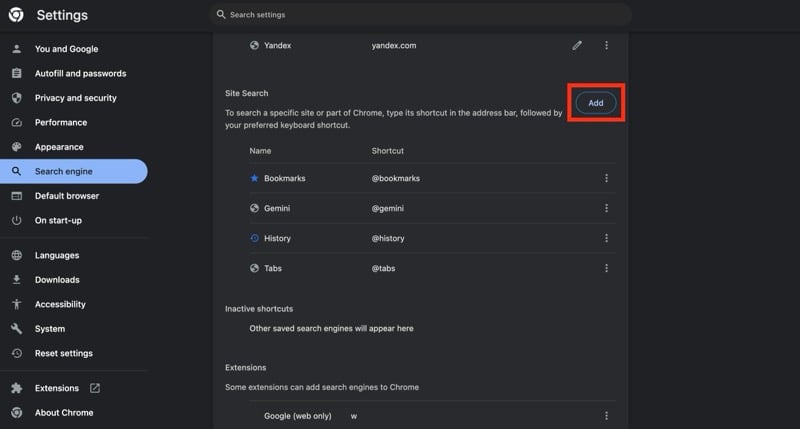Click the History clock icon
Image resolution: width=800 pixels, height=429 pixels.
click(x=254, y=238)
